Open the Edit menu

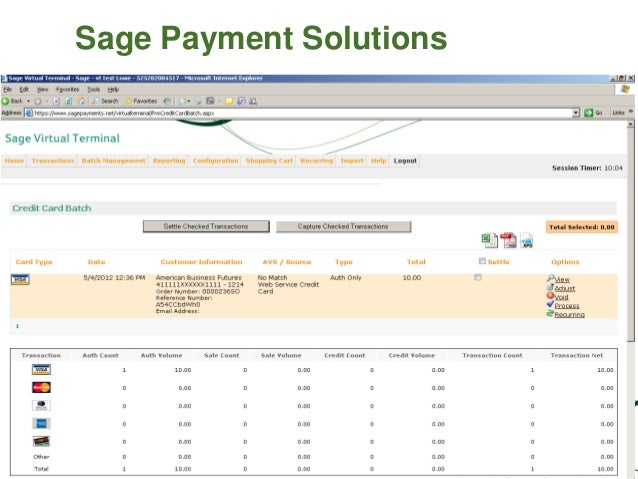coord(24,90)
